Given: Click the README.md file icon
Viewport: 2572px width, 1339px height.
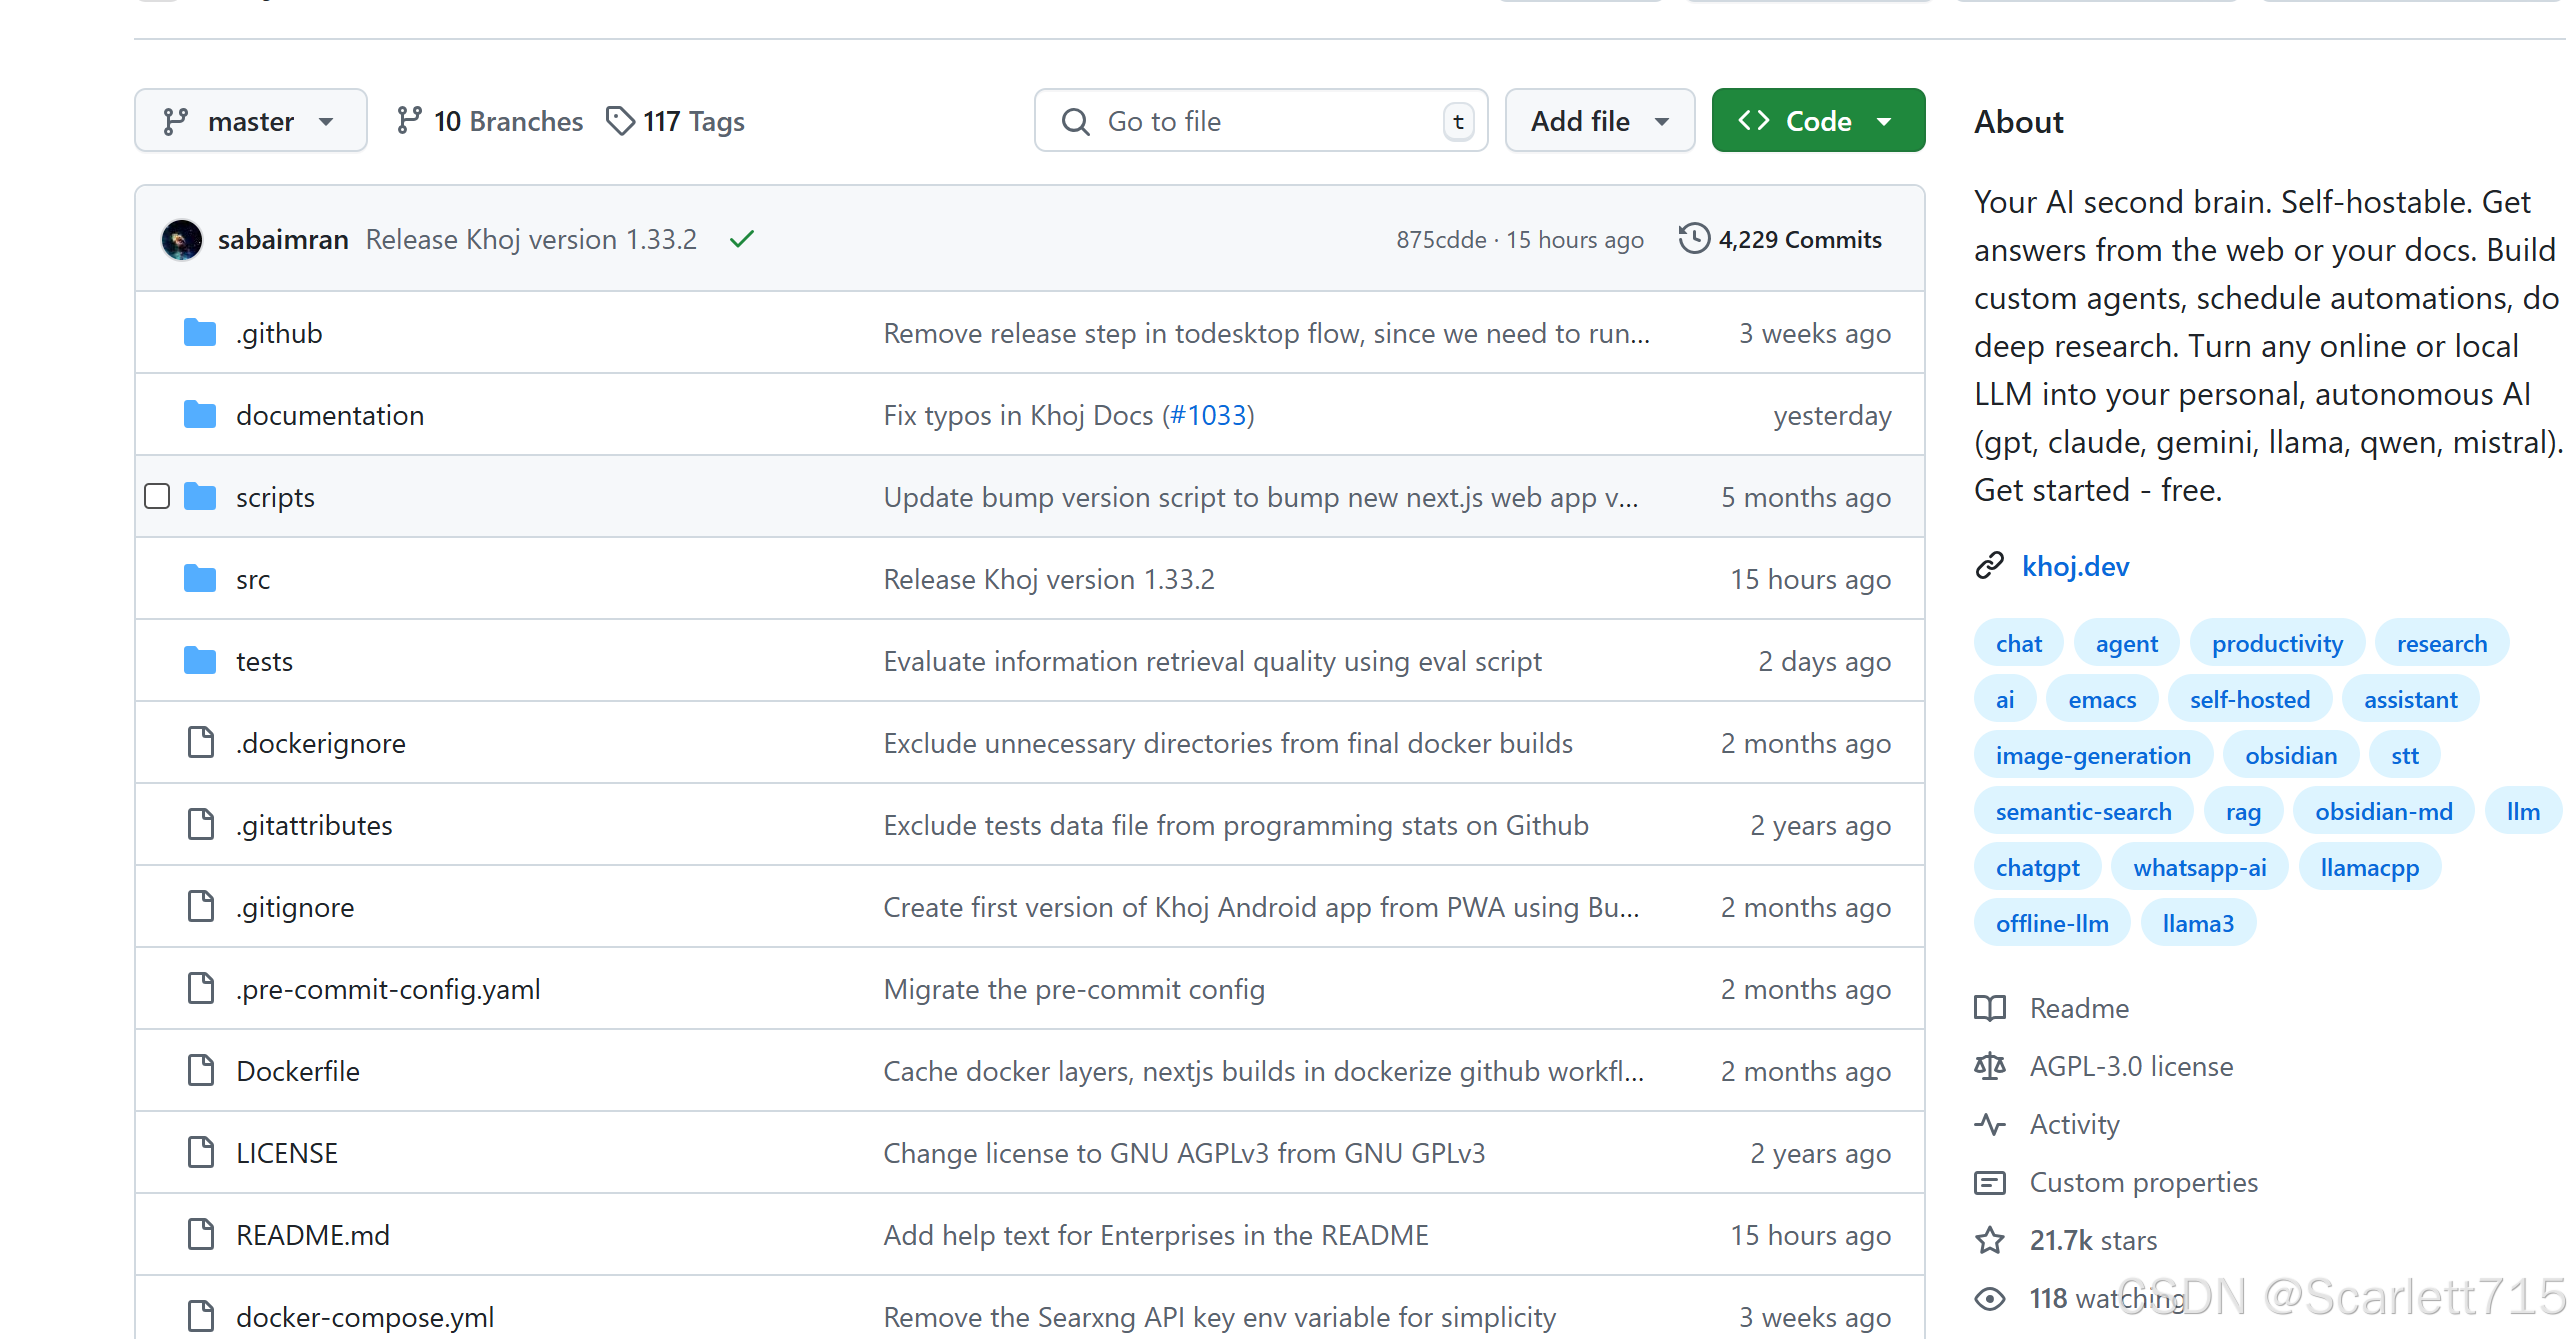Looking at the screenshot, I should (200, 1234).
